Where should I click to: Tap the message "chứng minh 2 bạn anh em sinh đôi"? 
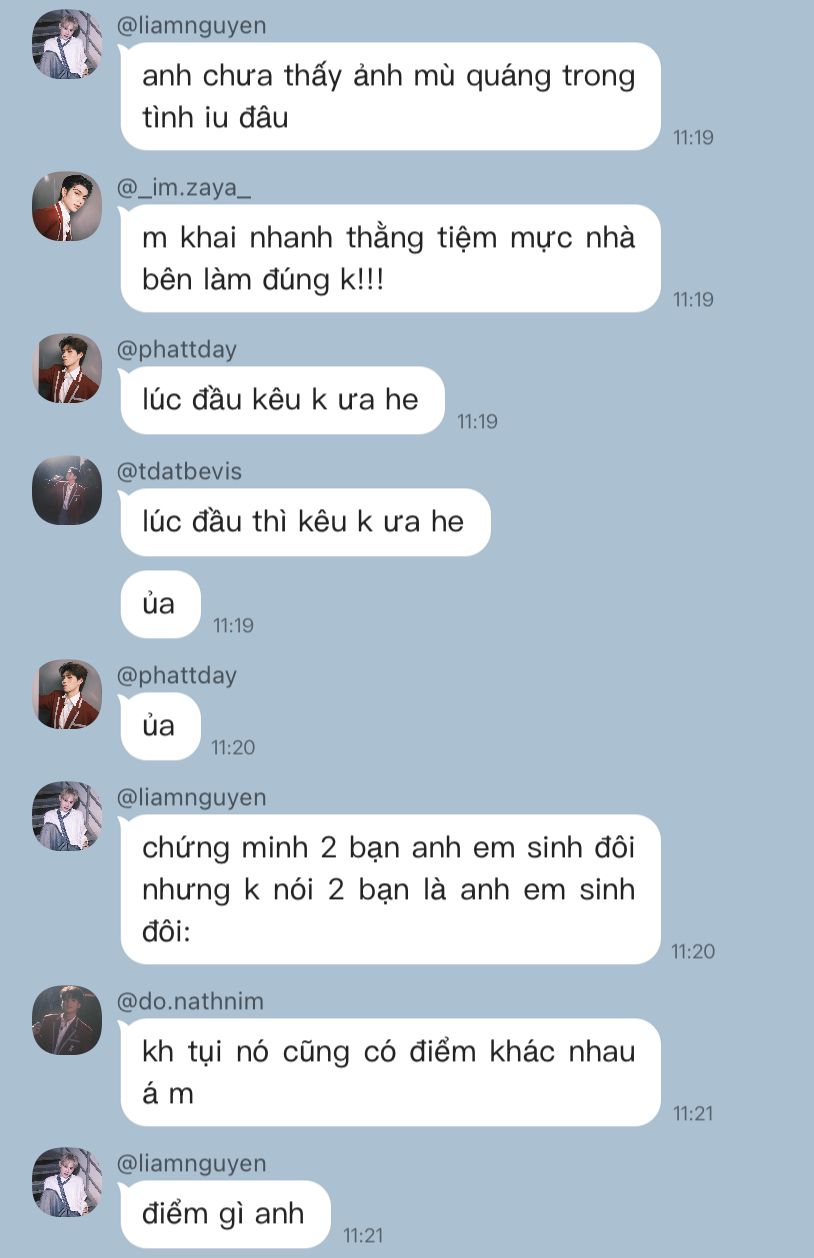[x=390, y=889]
